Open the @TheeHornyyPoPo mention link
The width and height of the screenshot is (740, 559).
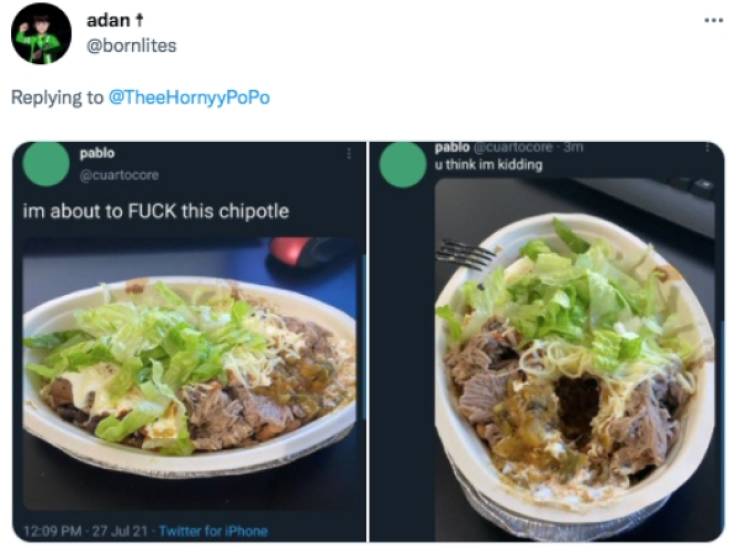tap(189, 97)
